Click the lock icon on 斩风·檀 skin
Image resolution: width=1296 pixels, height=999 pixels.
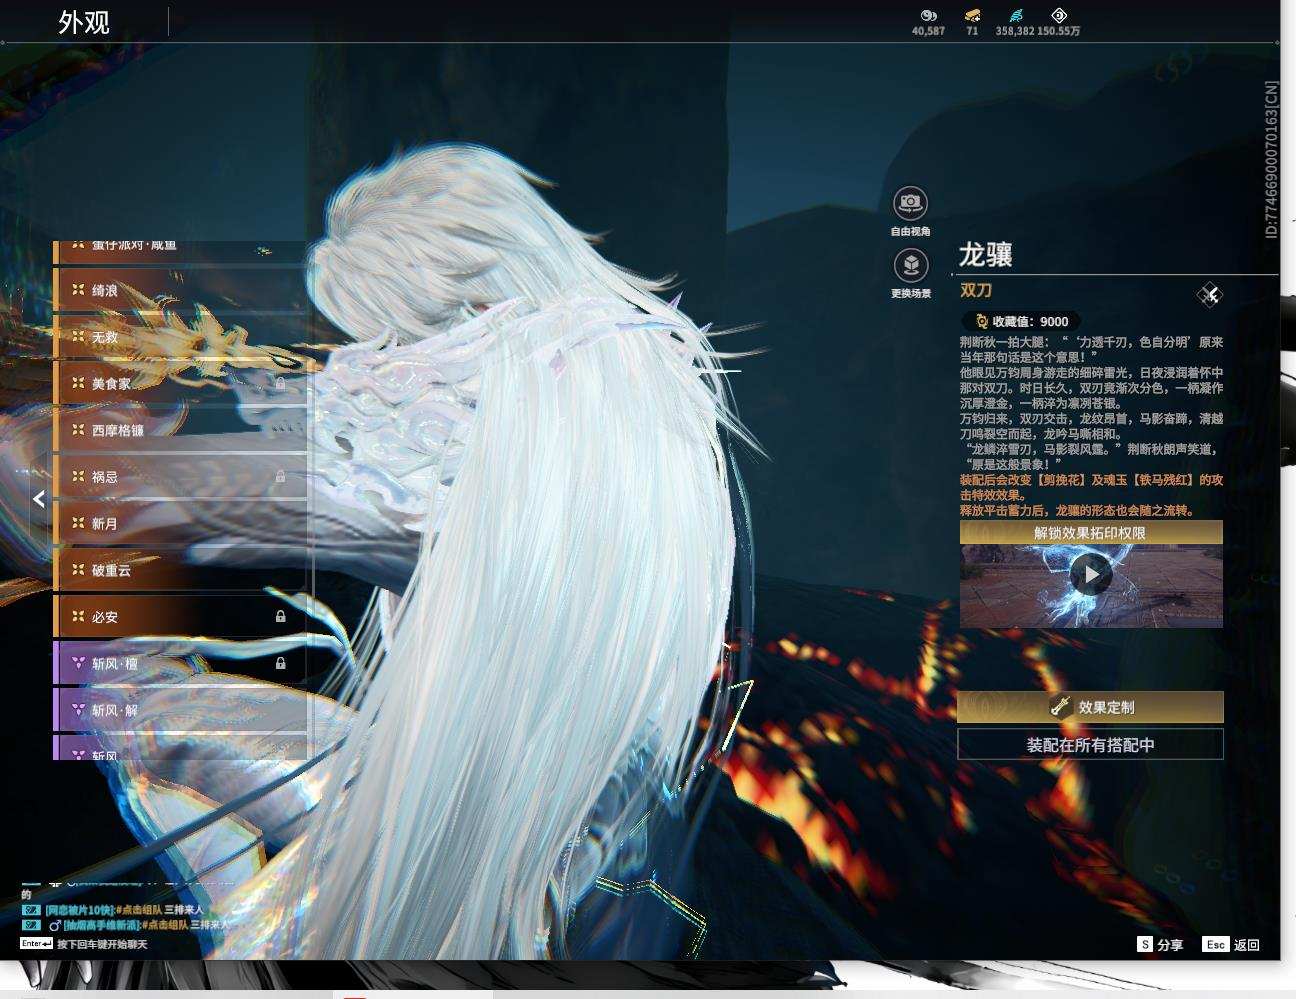280,664
